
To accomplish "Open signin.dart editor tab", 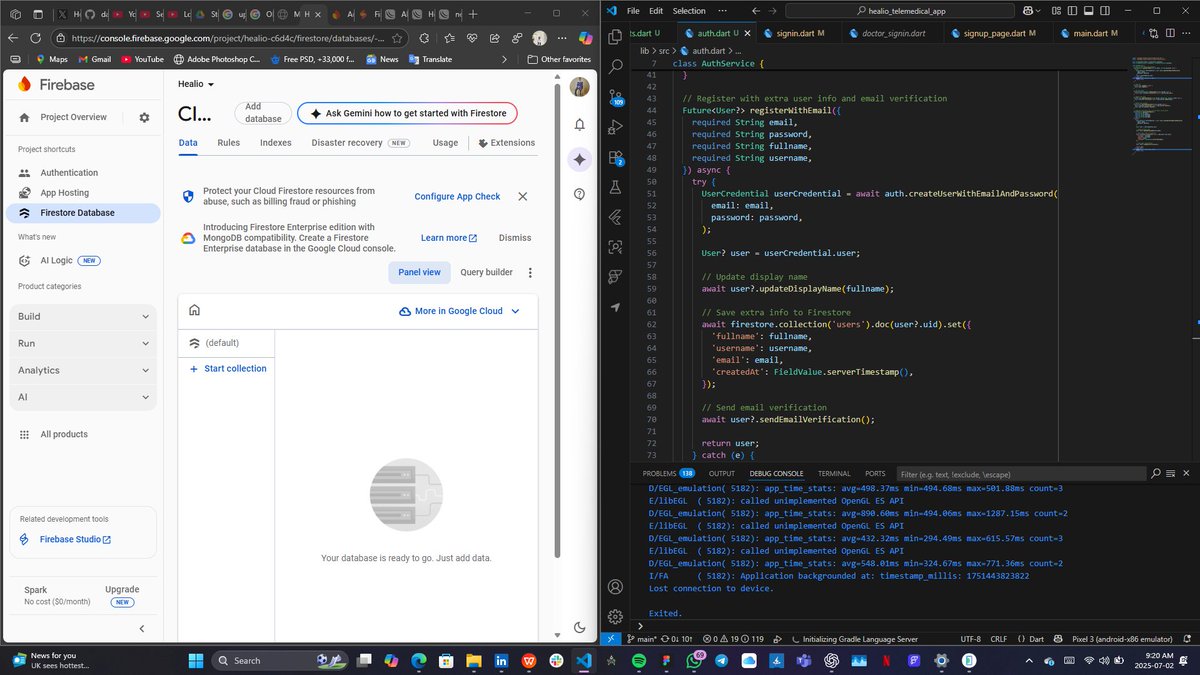I will click(800, 33).
